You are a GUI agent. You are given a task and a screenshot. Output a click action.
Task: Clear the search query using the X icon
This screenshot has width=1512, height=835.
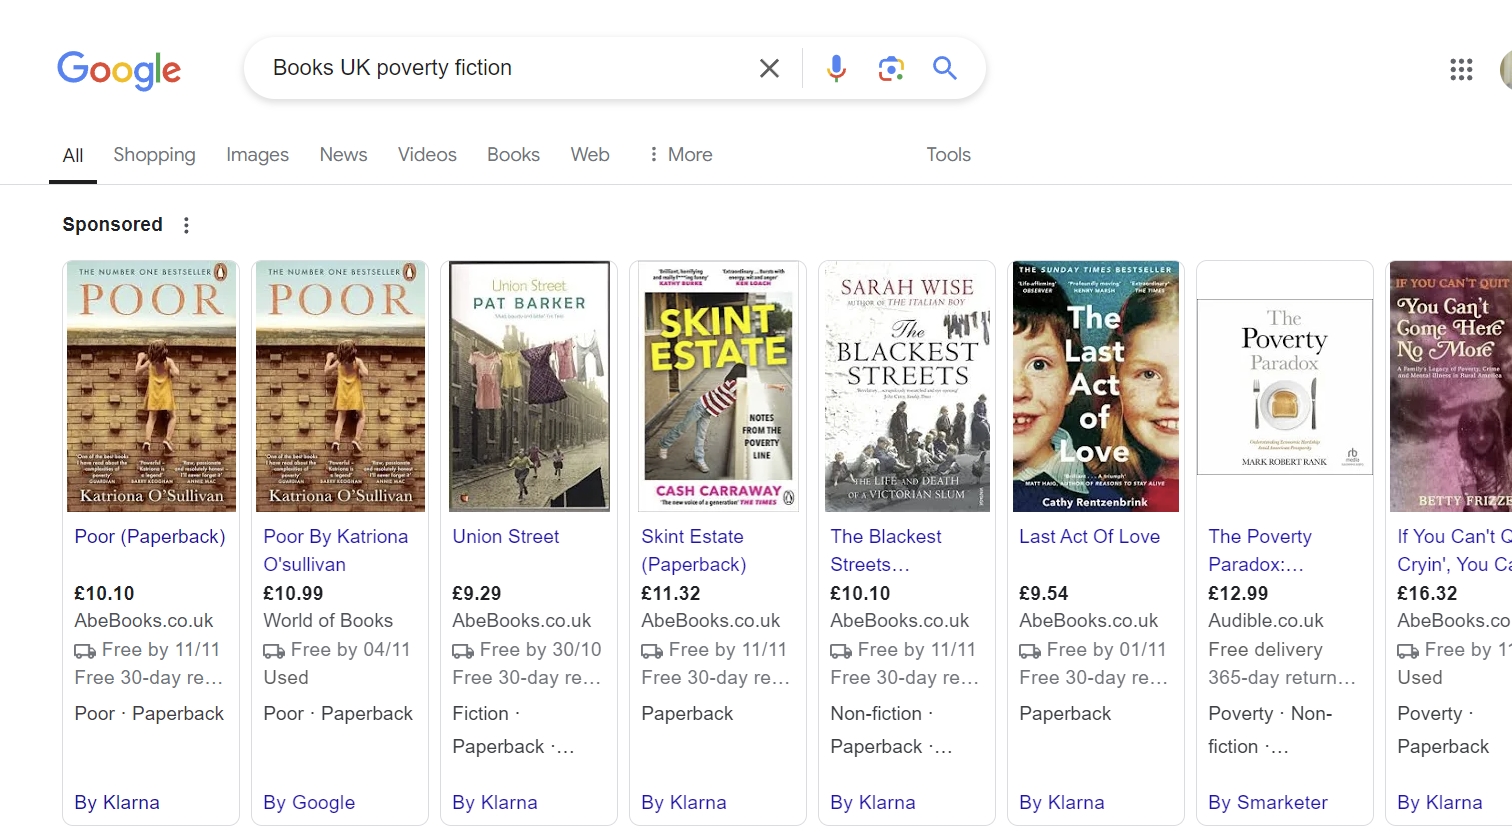point(769,68)
